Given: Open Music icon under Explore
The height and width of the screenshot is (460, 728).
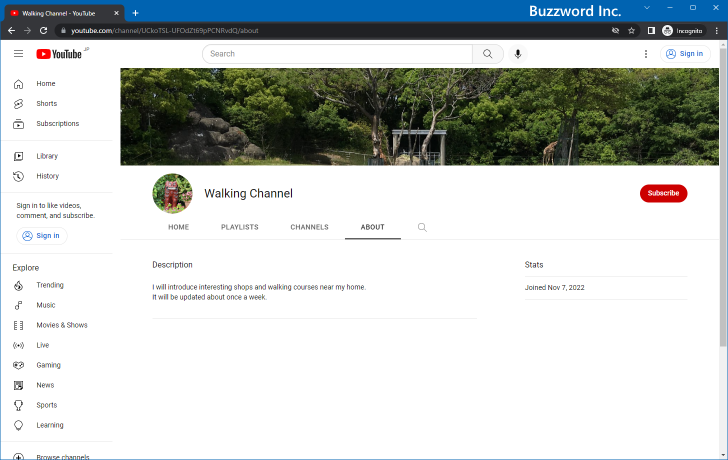Looking at the screenshot, I should point(18,305).
